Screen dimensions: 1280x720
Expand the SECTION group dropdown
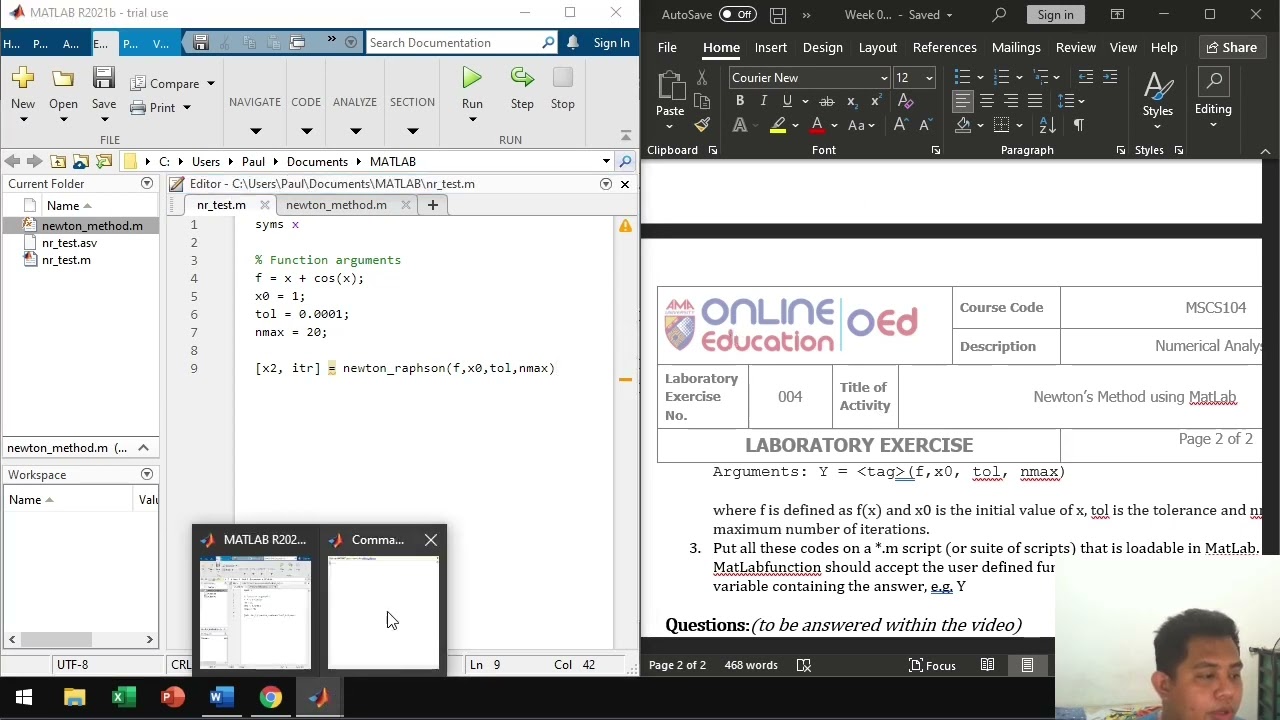tap(412, 130)
